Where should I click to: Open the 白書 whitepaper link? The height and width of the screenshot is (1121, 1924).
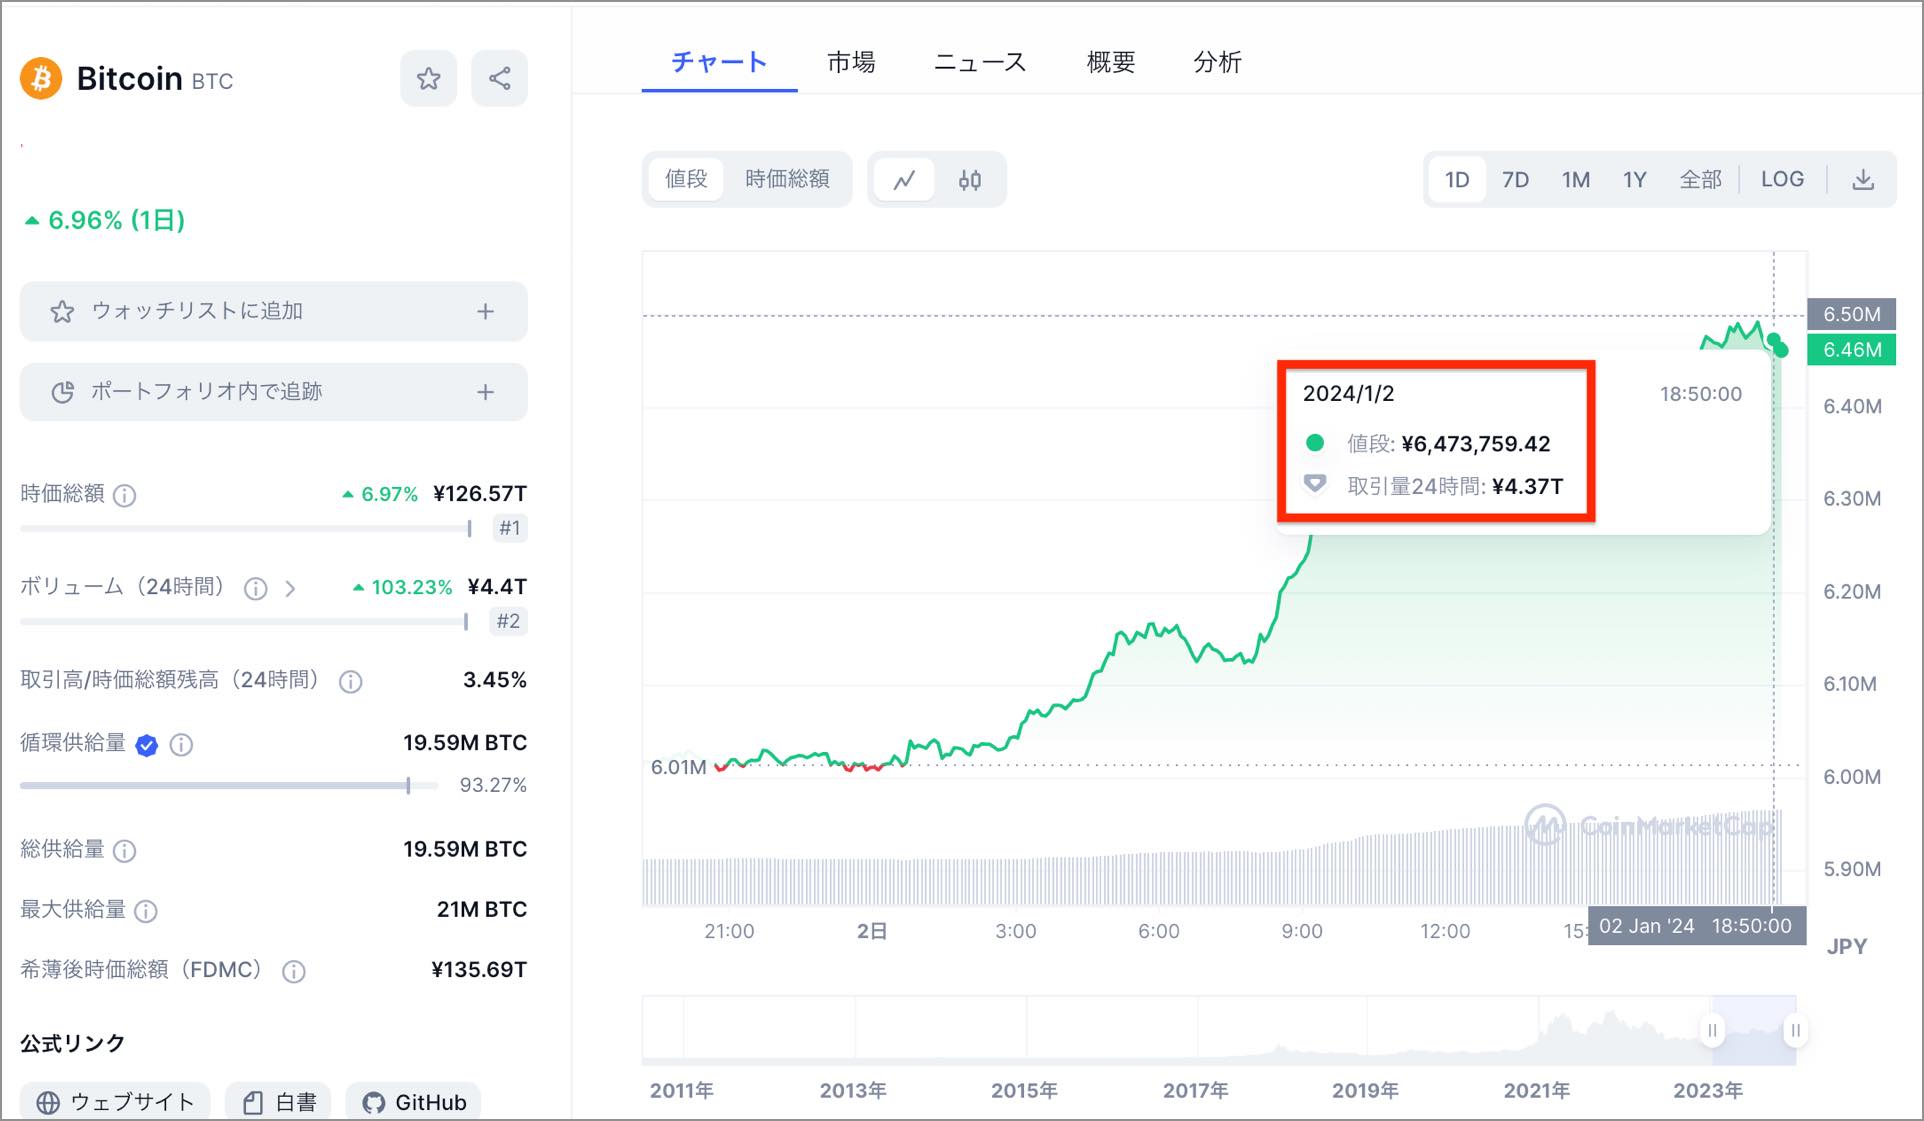pyautogui.click(x=278, y=1102)
